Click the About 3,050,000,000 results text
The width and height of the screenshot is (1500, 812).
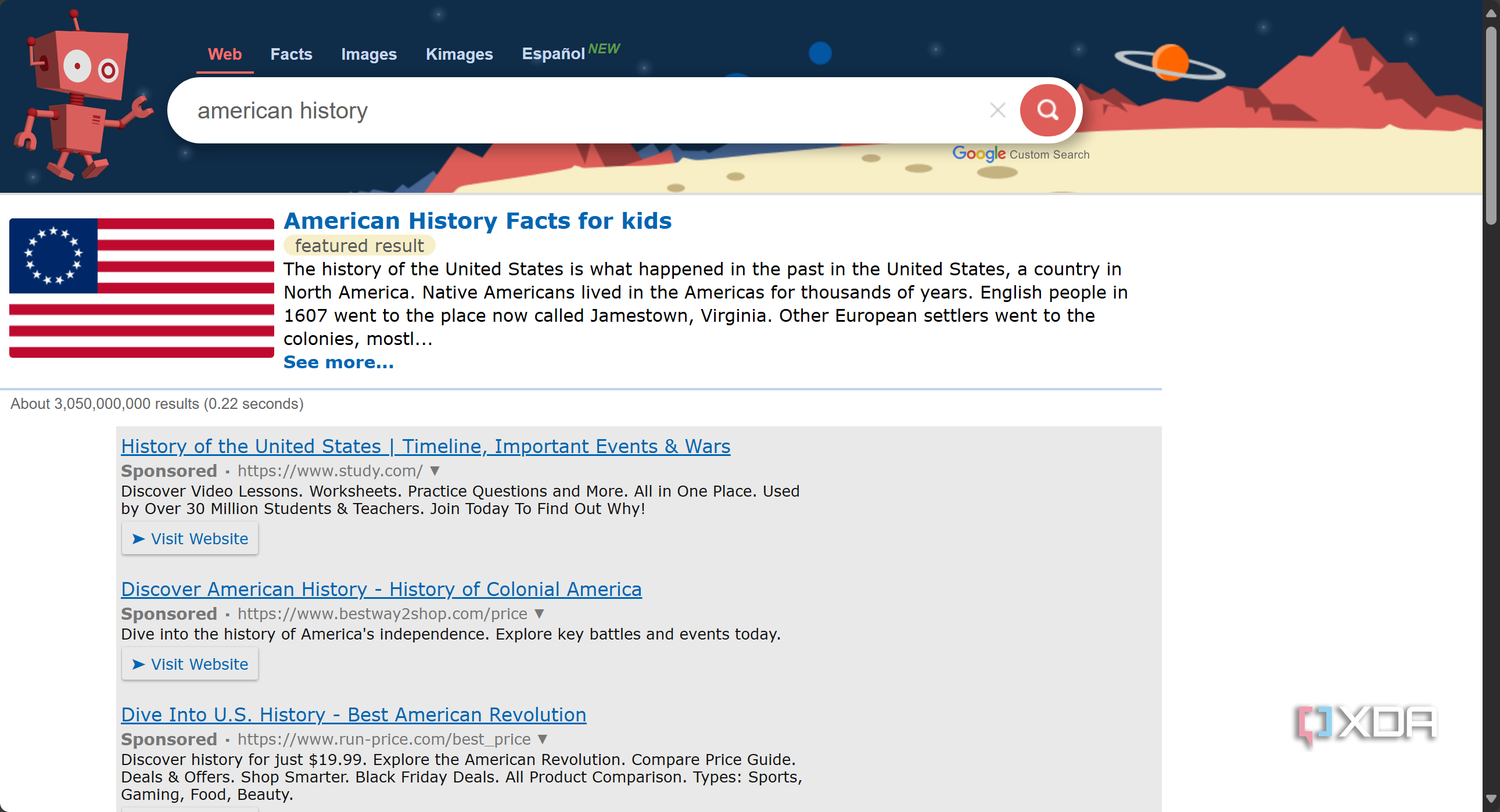(157, 404)
